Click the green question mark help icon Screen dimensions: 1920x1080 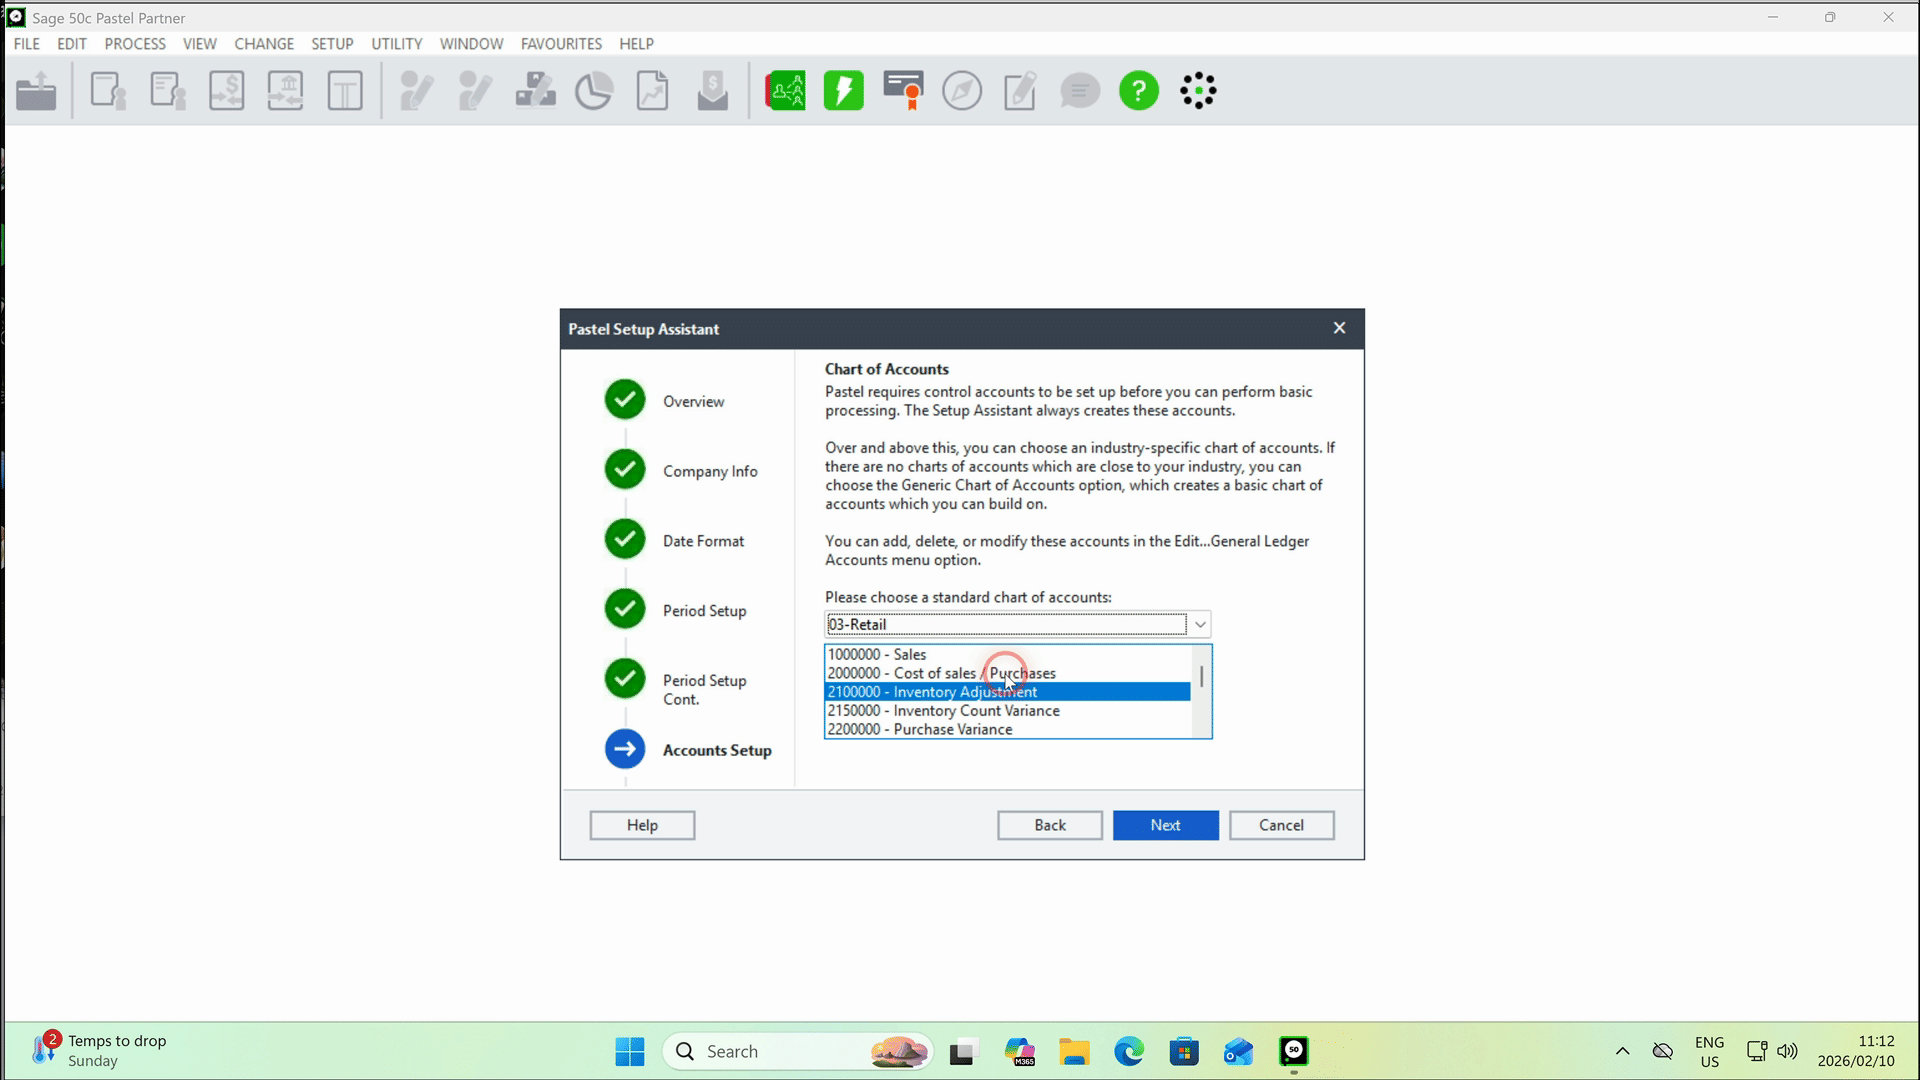click(1138, 91)
